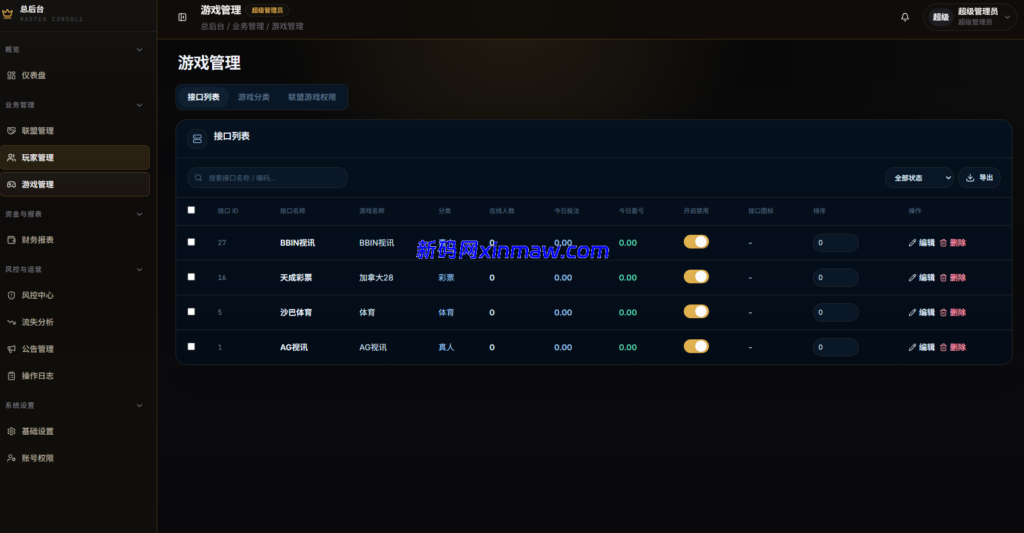Click trash icon for 沙巴体育 row

tap(943, 312)
